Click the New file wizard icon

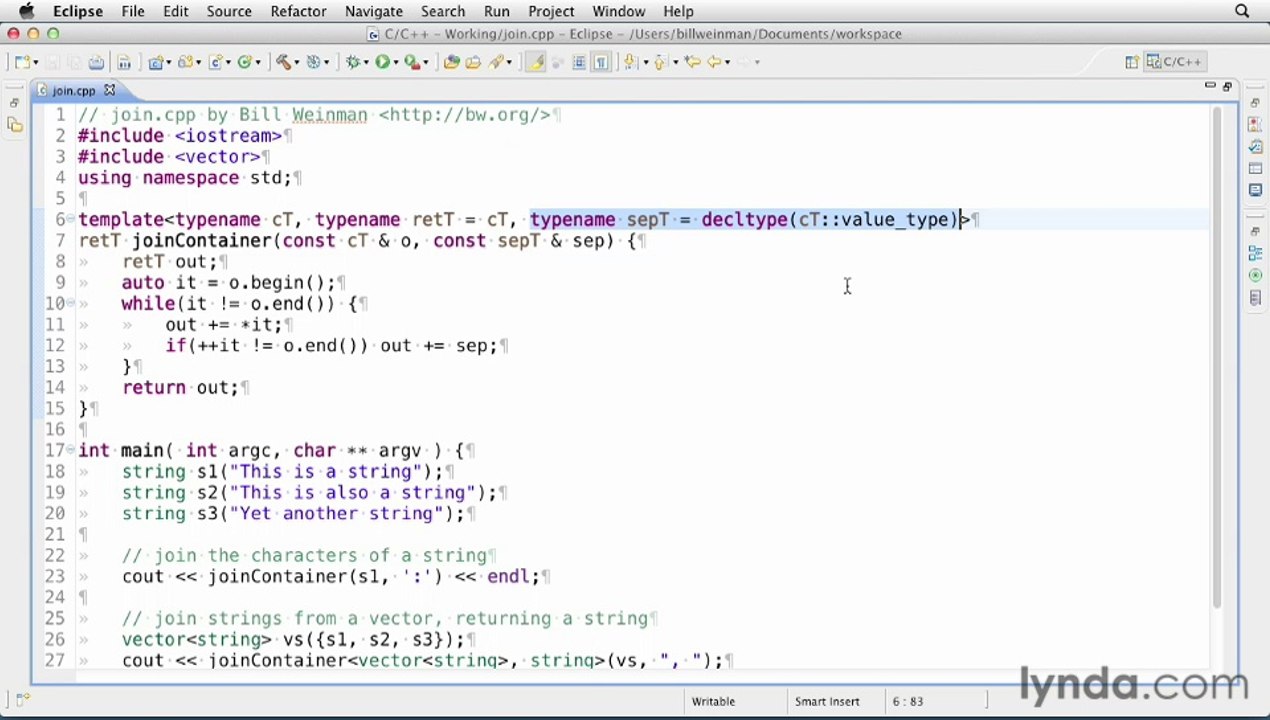pos(21,62)
